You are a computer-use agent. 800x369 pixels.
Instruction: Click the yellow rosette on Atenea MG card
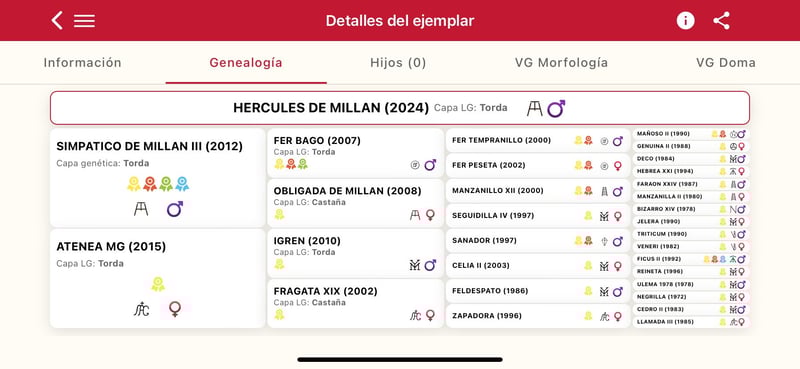coord(158,284)
